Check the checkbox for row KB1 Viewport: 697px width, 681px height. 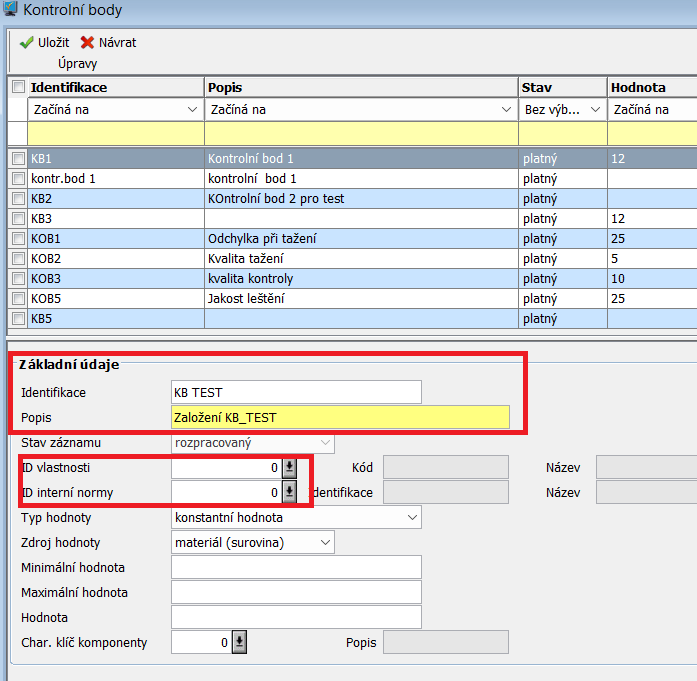[x=18, y=158]
